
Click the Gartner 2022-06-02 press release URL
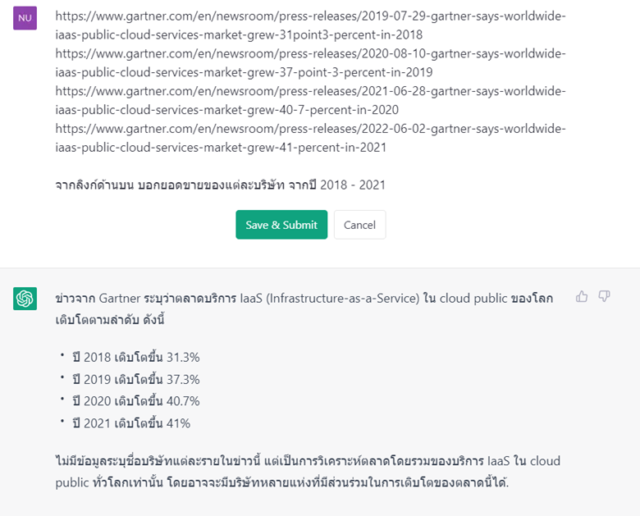point(311,138)
